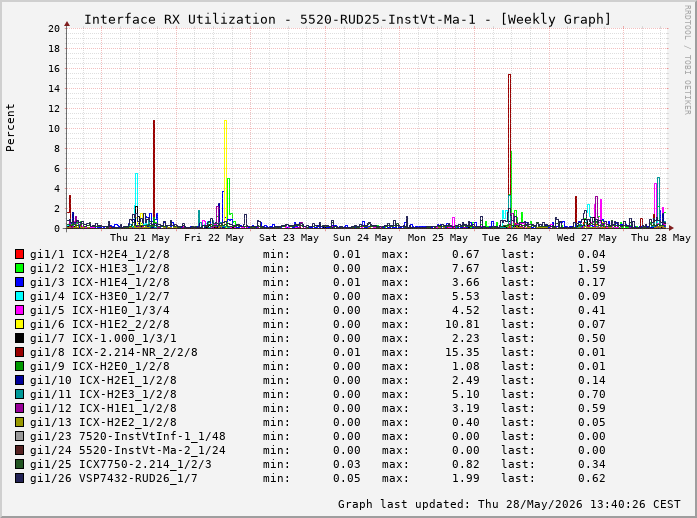Click the 'gi1/26 VSP7432-RUD26_1/7' legend label
Screen dimensions: 697x518
(114, 478)
